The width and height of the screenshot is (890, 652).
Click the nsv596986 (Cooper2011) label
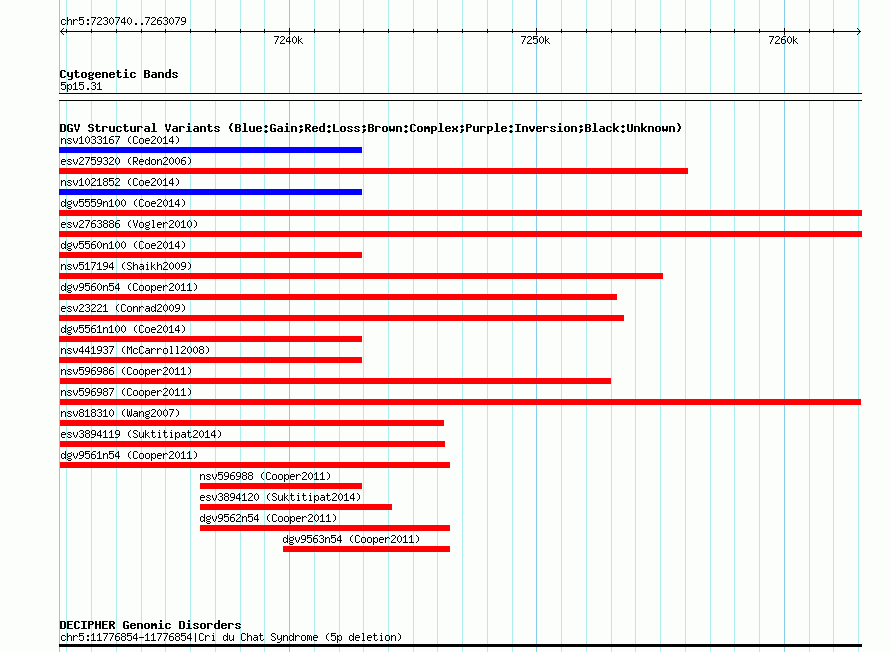[x=126, y=371]
